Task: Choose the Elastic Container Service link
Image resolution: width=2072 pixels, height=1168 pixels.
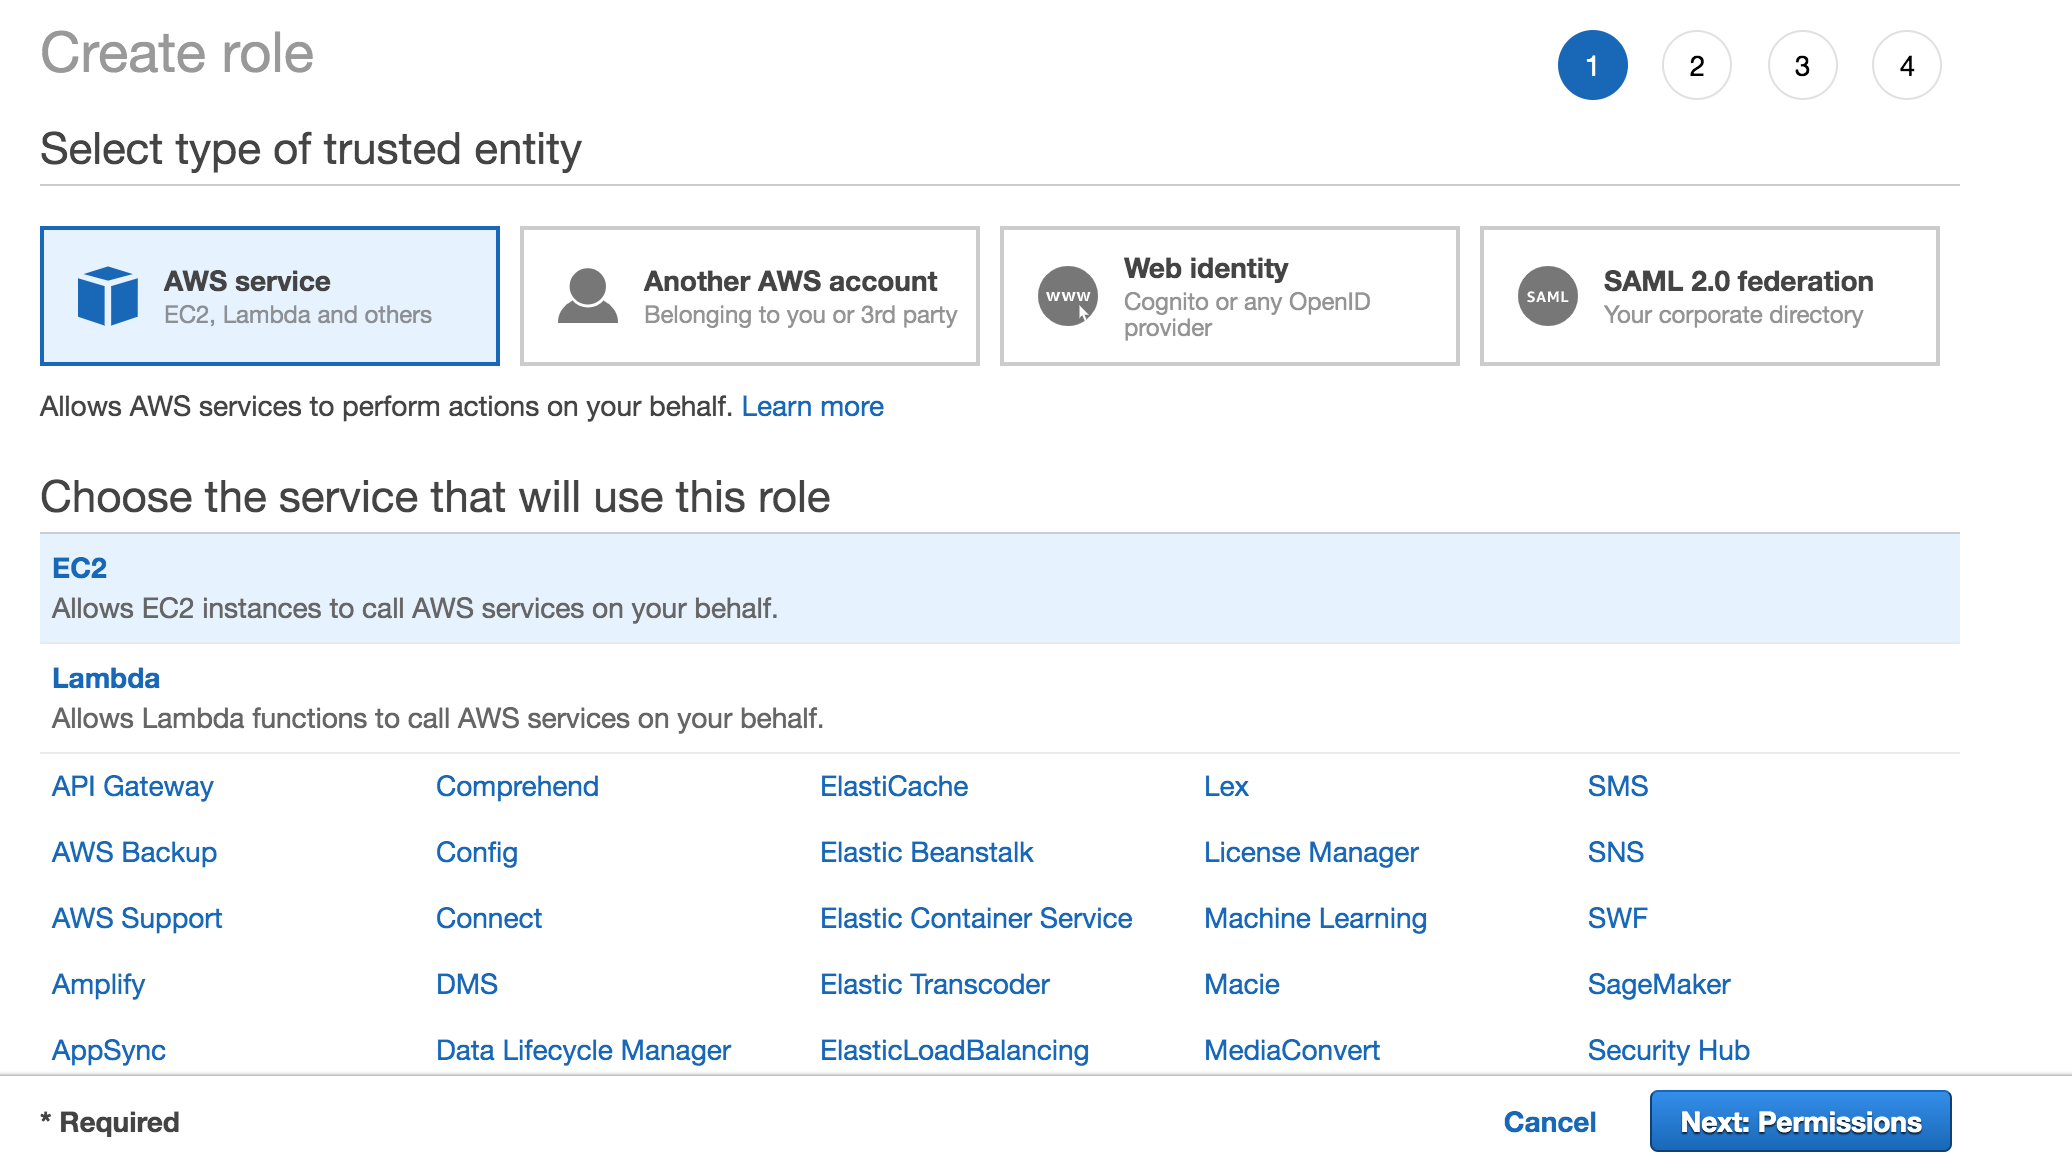Action: (x=976, y=919)
